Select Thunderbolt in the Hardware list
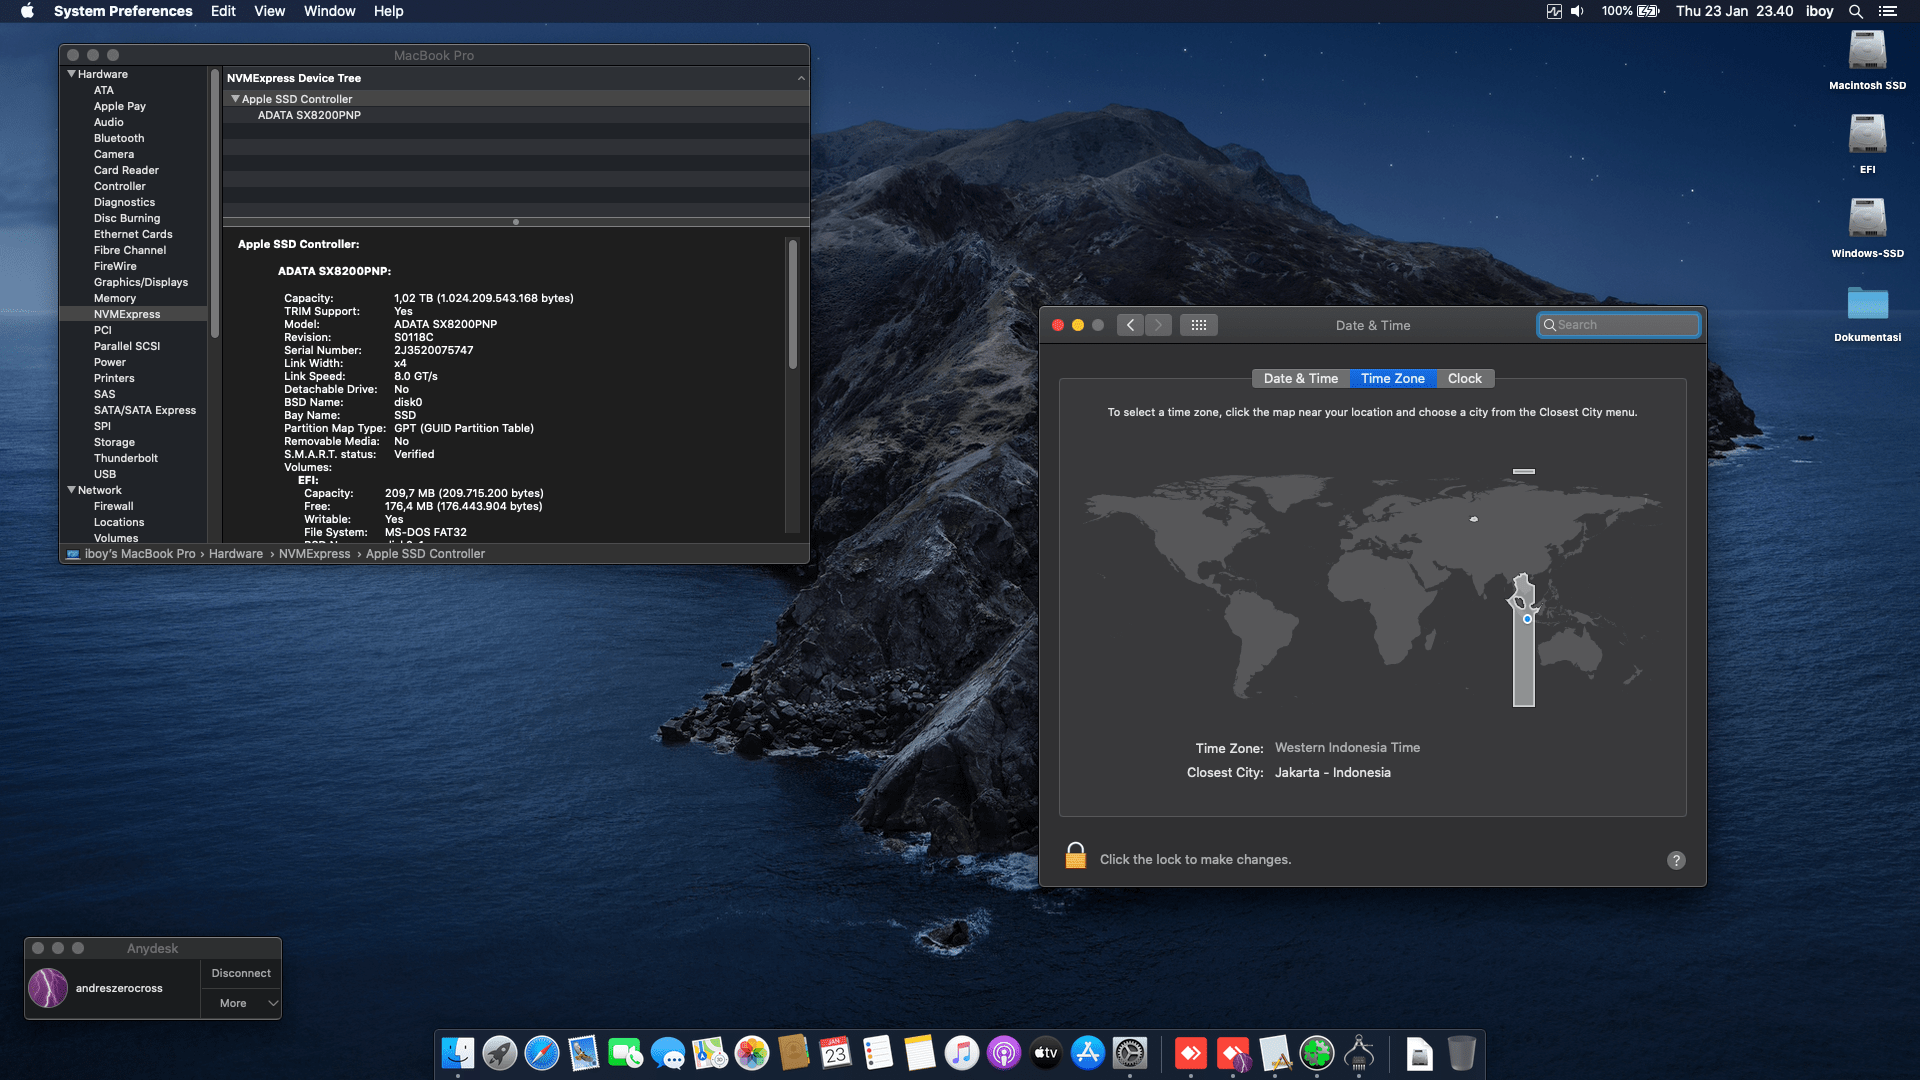This screenshot has width=1920, height=1080. click(126, 458)
